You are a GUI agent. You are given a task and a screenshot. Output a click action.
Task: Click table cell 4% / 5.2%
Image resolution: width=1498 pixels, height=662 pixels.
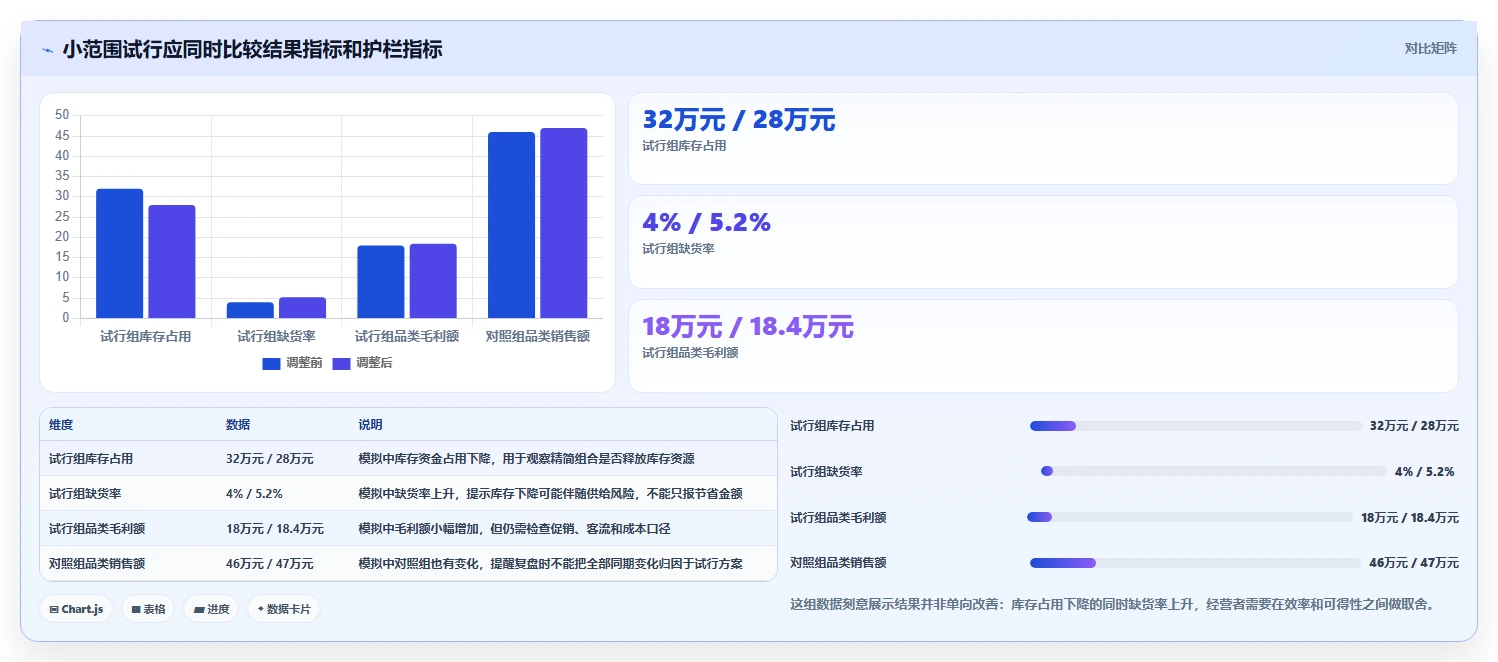click(254, 494)
